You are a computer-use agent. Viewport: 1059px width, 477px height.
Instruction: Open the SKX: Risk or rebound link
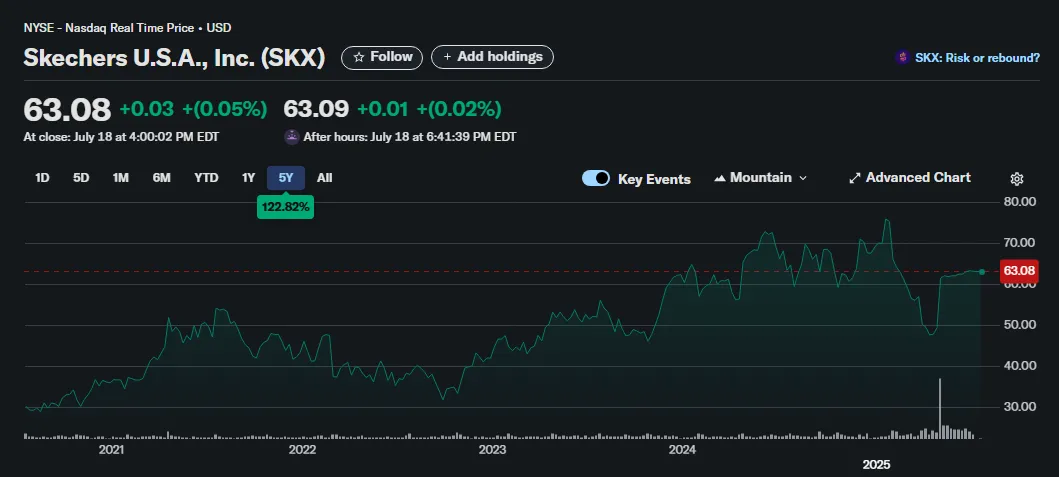pyautogui.click(x=977, y=58)
